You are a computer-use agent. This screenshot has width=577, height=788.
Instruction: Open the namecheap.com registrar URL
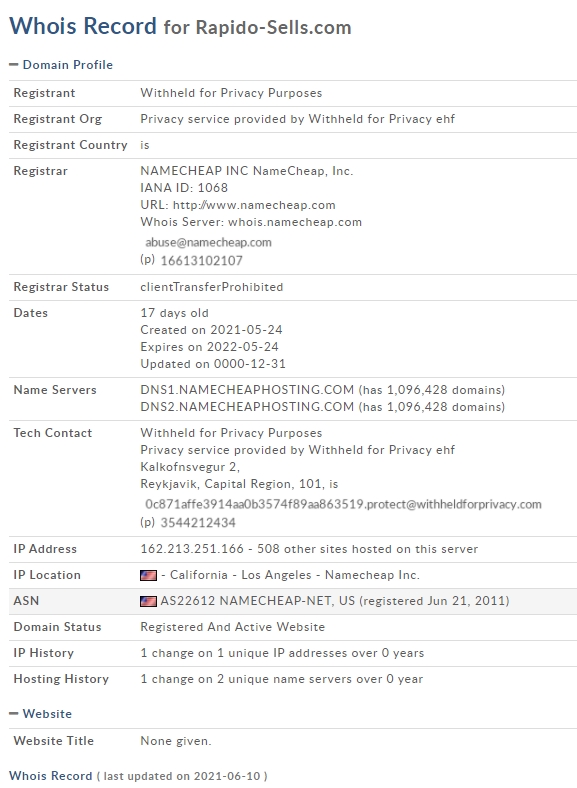point(254,205)
